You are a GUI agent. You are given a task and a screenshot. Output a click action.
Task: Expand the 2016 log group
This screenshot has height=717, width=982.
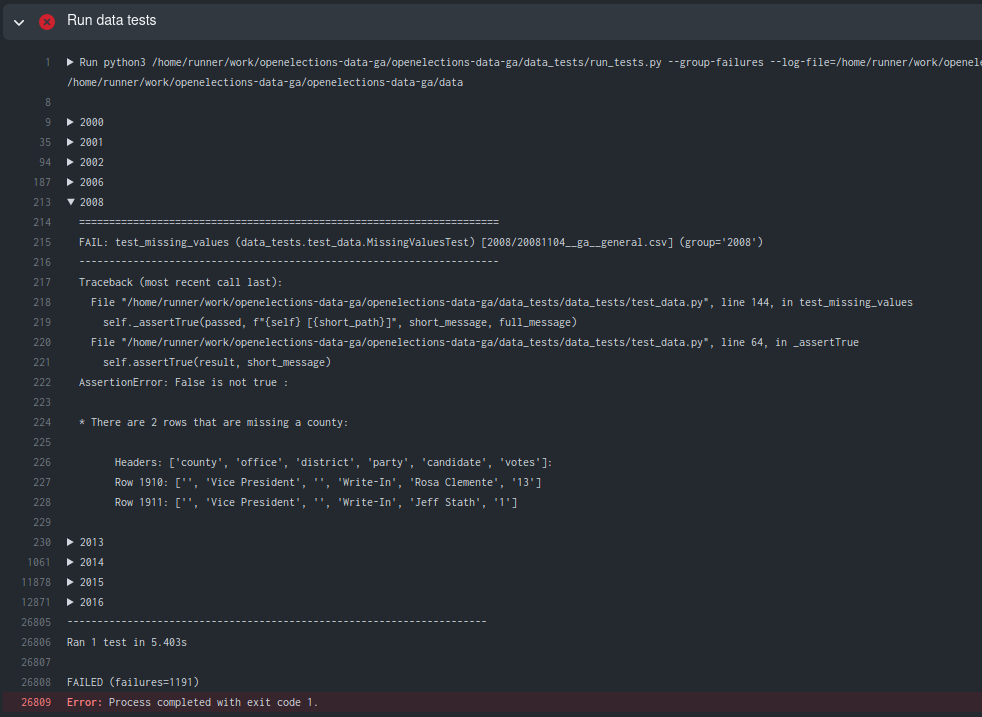coord(70,602)
